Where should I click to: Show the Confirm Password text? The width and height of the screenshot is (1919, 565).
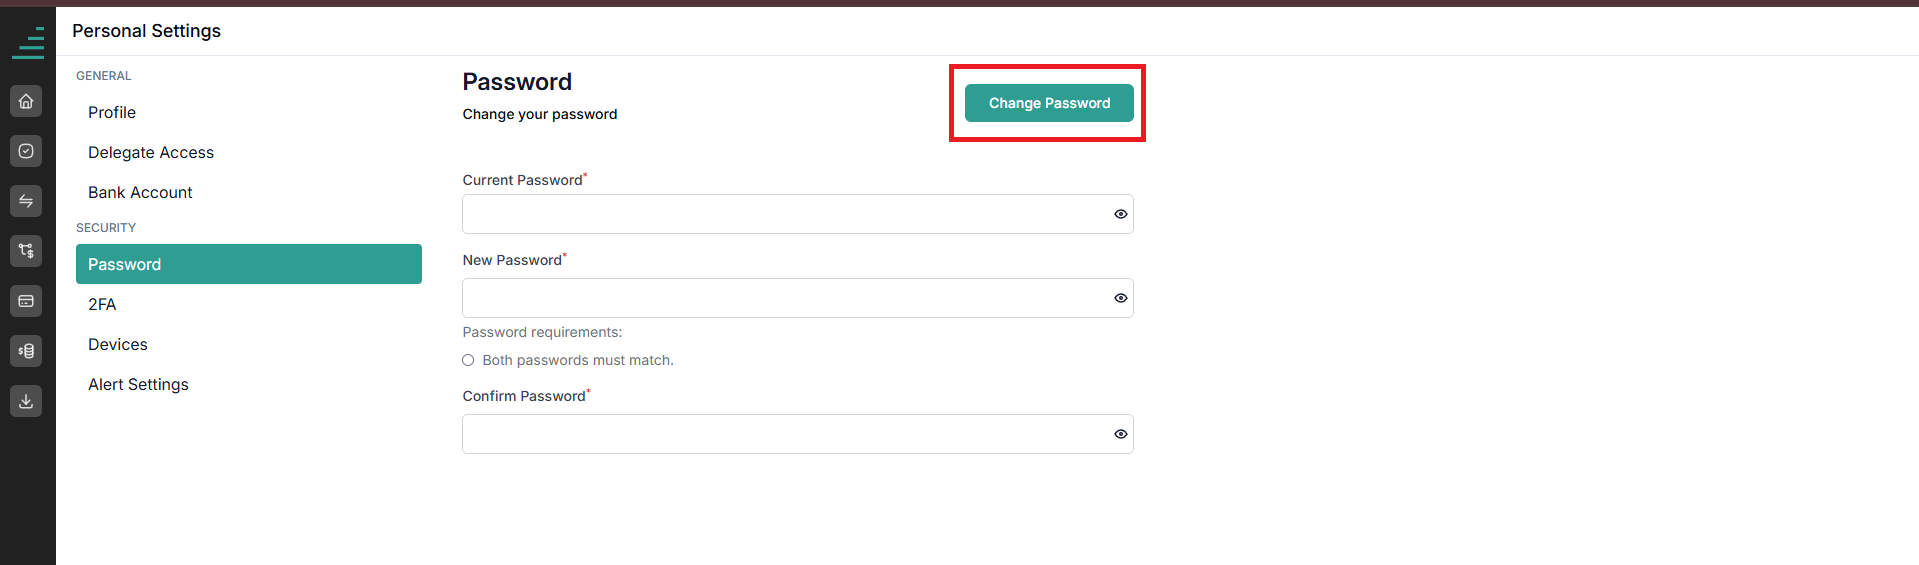[1120, 434]
